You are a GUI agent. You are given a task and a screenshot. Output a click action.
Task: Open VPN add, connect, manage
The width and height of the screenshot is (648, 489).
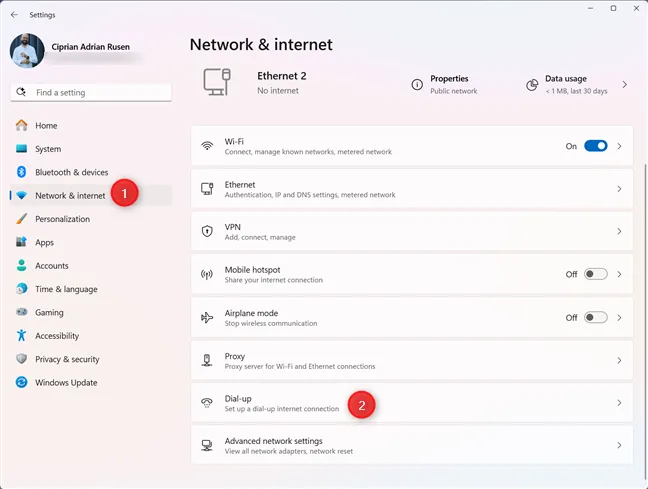click(412, 231)
